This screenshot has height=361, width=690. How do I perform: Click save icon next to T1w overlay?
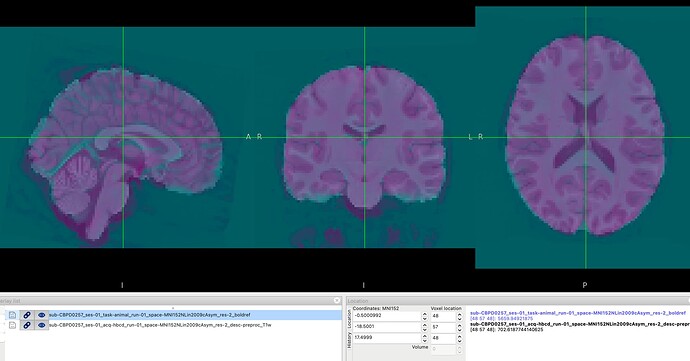click(12, 325)
